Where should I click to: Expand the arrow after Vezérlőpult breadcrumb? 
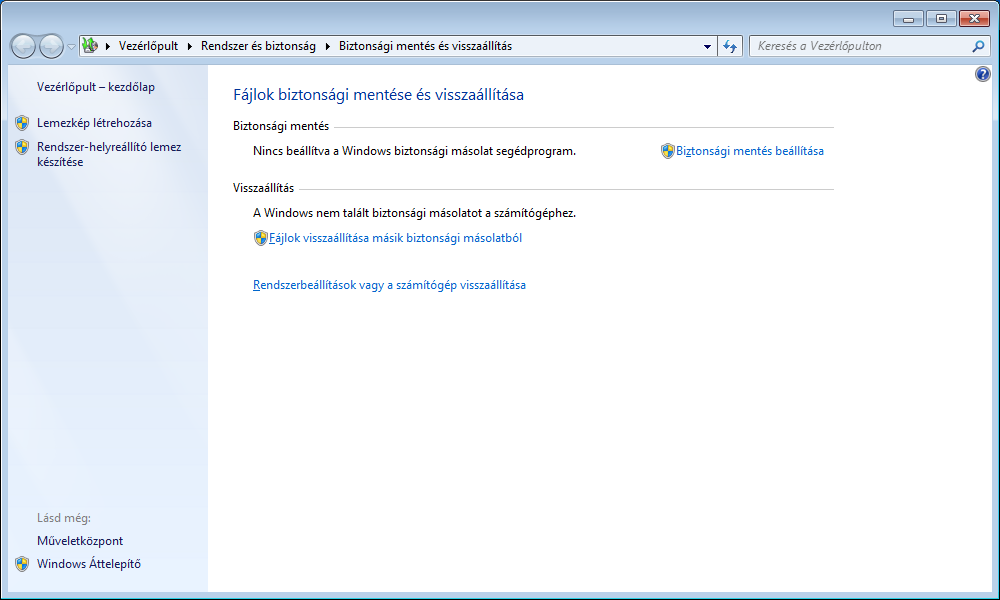pos(189,46)
